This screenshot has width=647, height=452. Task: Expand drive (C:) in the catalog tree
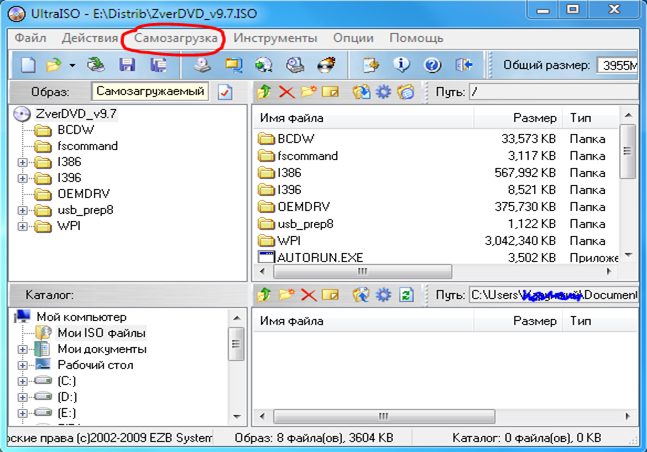(x=23, y=381)
